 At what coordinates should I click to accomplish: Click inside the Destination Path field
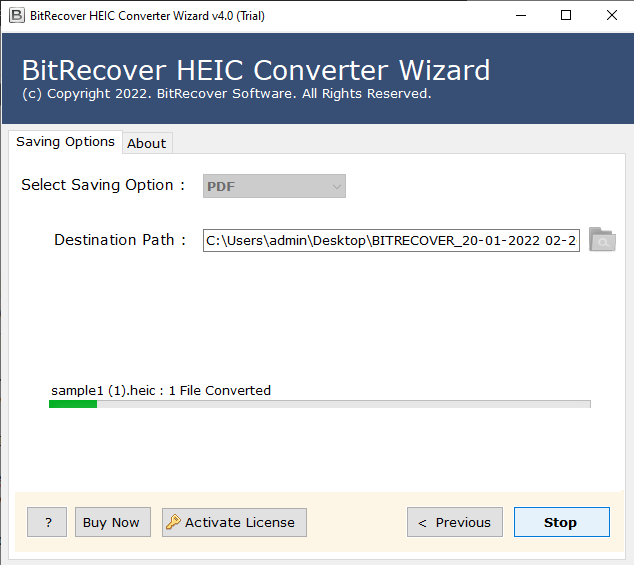391,240
